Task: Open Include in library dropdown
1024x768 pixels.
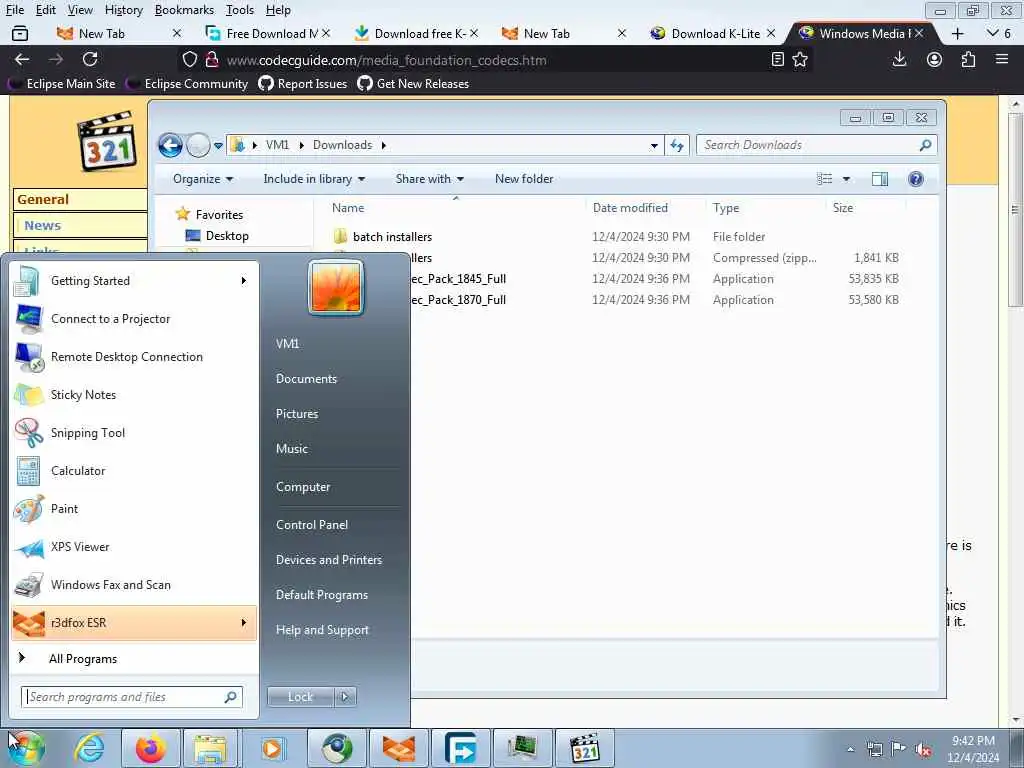Action: [x=314, y=179]
